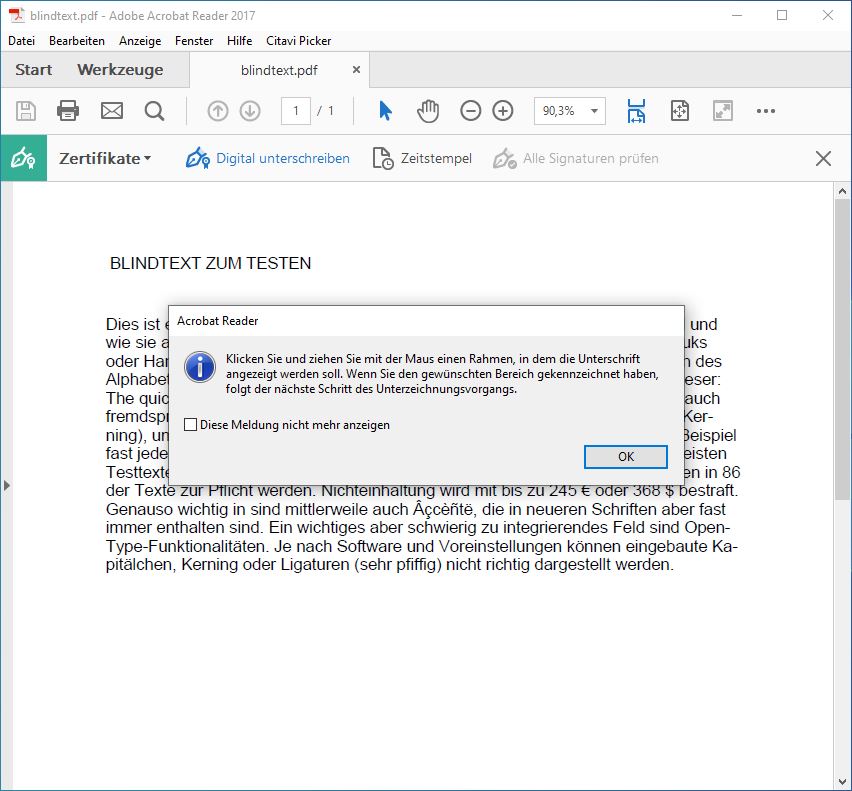Click the page number input field
The image size is (852, 791).
click(x=296, y=111)
